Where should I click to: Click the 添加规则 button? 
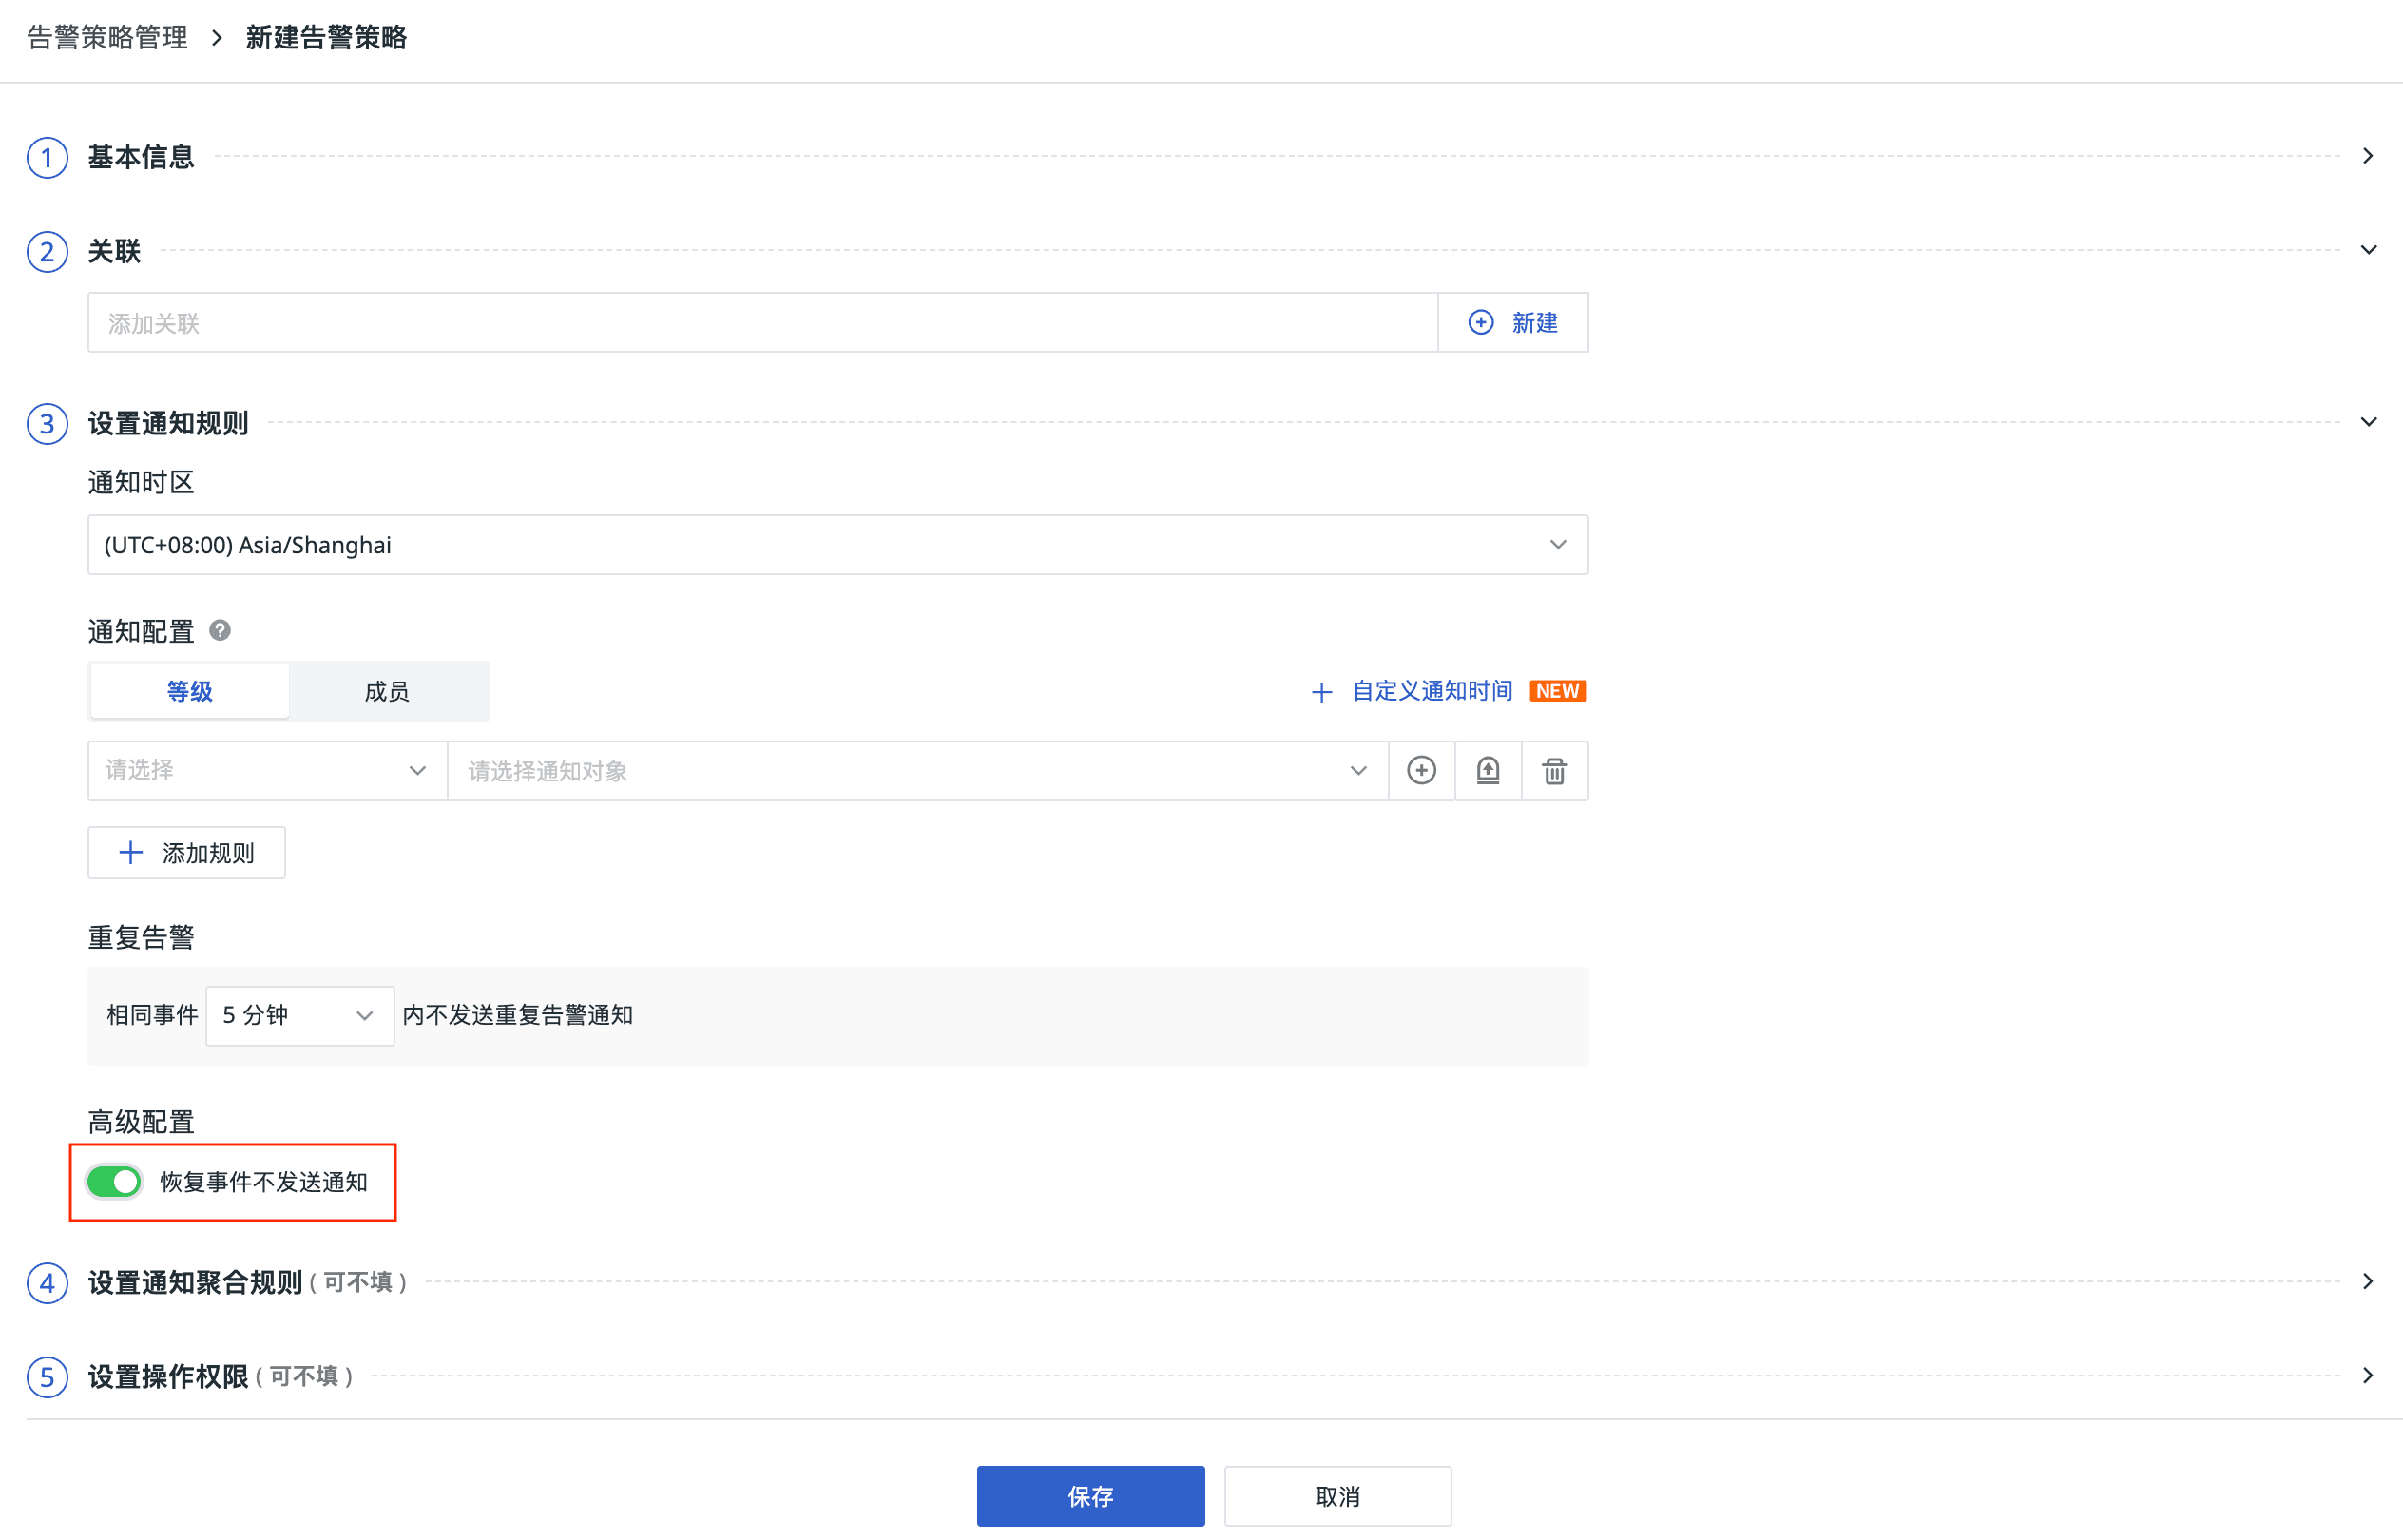click(x=187, y=853)
